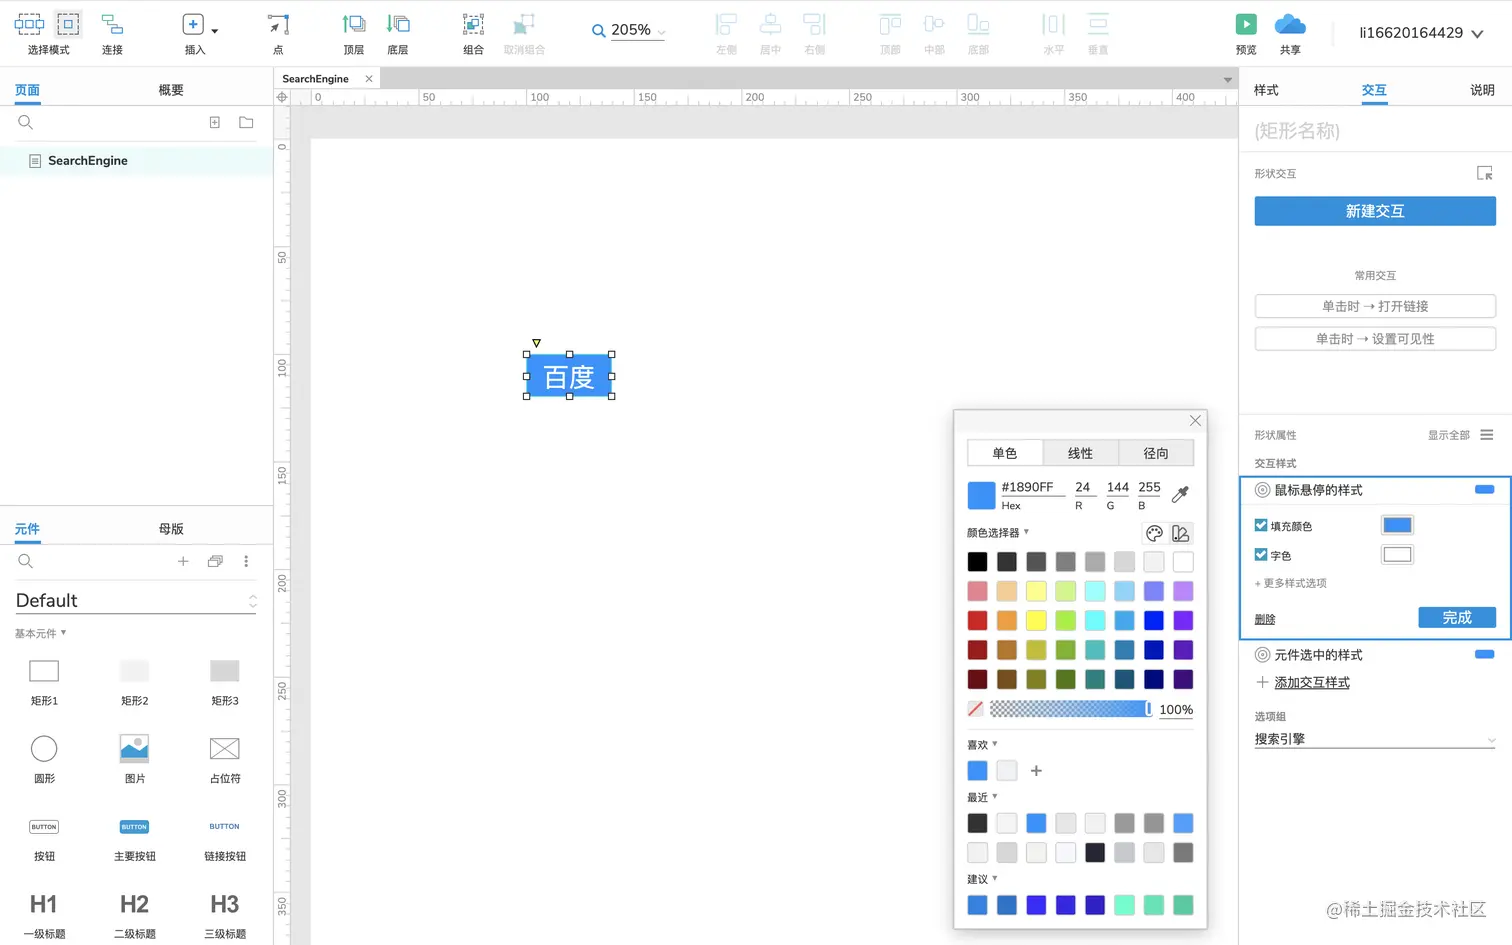Viewport: 1512px width, 945px height.
Task: Open the hover fill color swatch
Action: 1397,525
